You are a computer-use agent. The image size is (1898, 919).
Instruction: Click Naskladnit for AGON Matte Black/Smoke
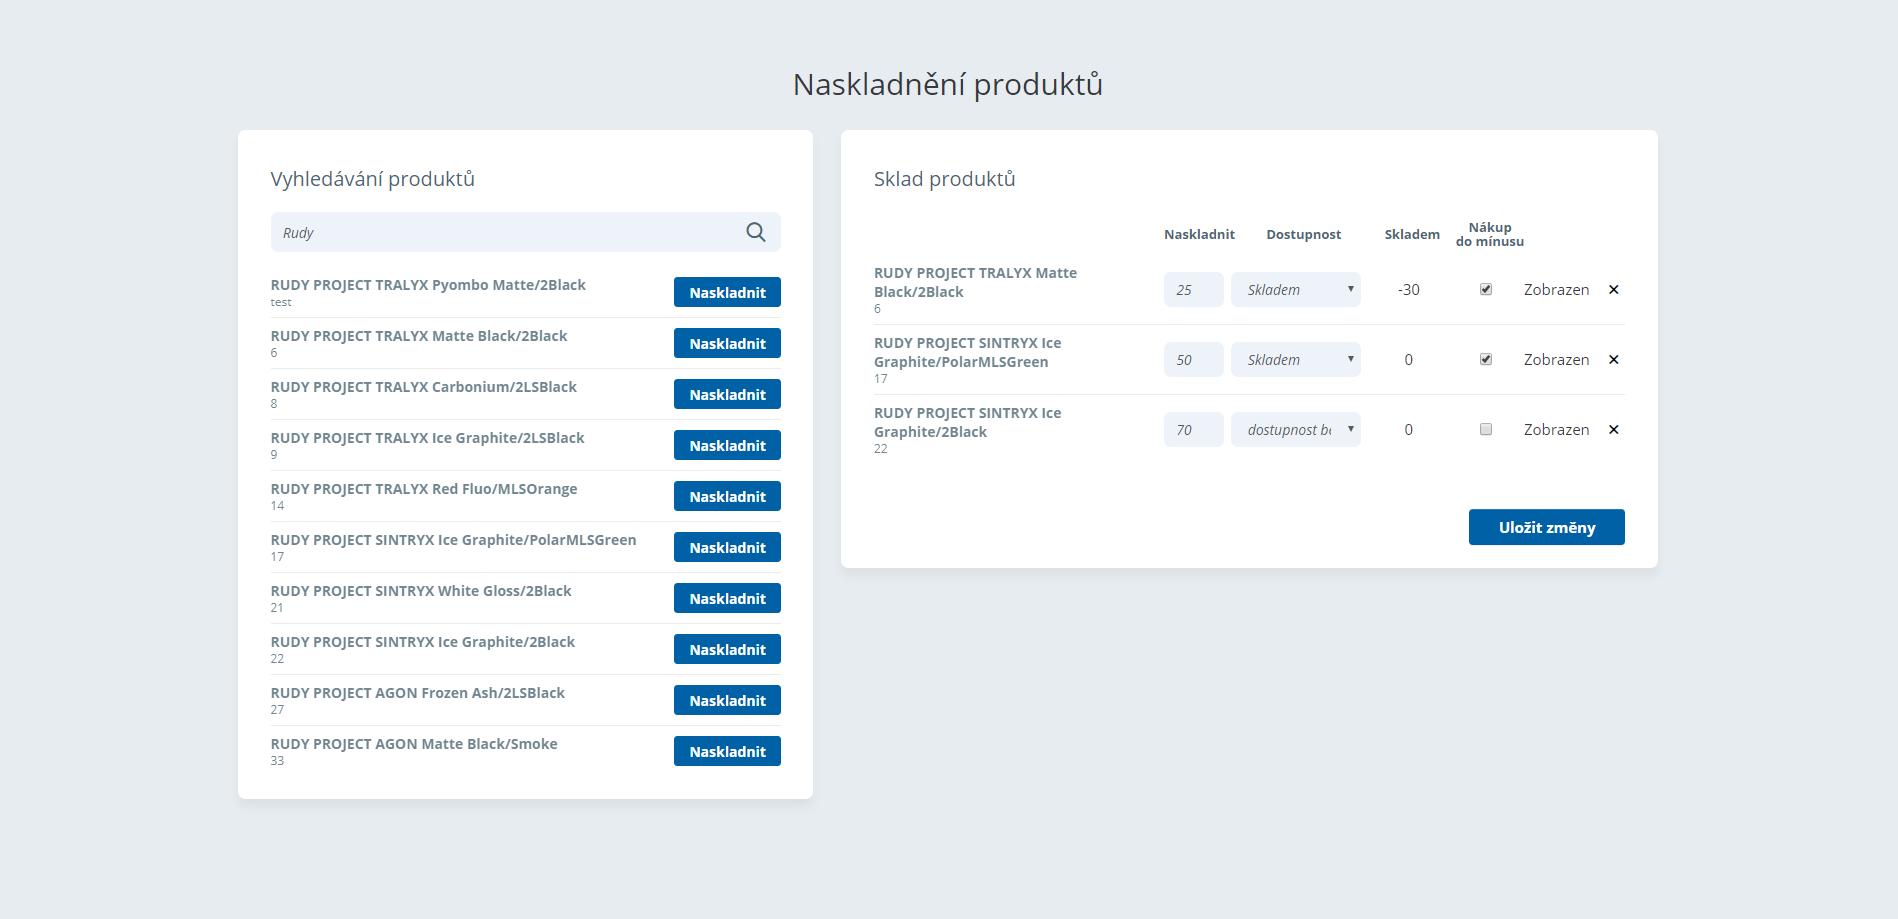click(x=727, y=751)
